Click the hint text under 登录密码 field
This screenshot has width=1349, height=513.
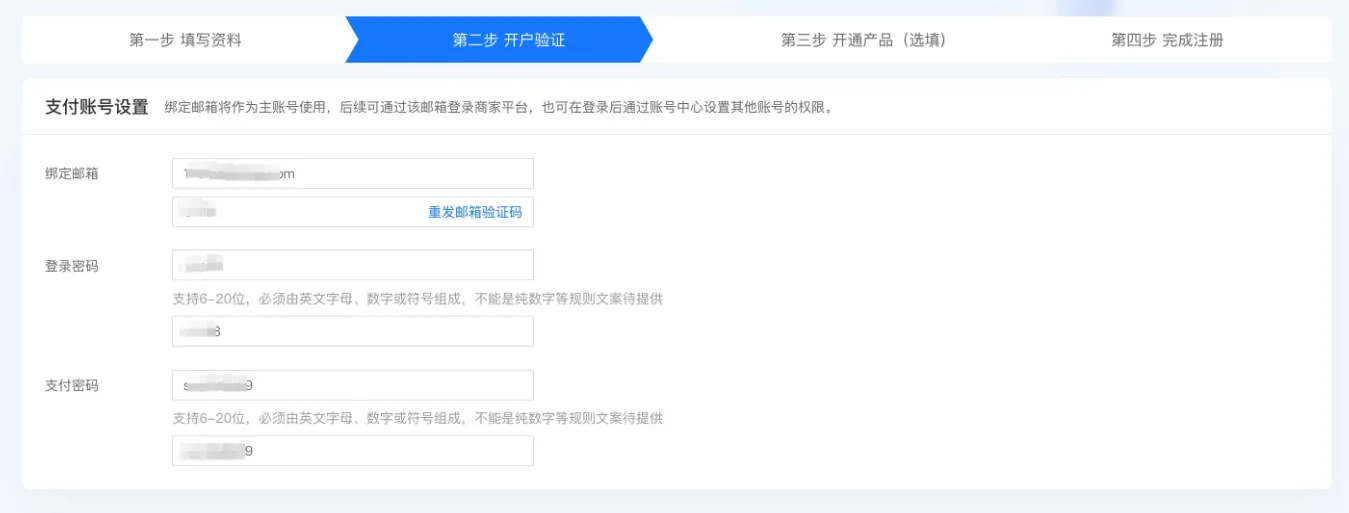tap(417, 299)
